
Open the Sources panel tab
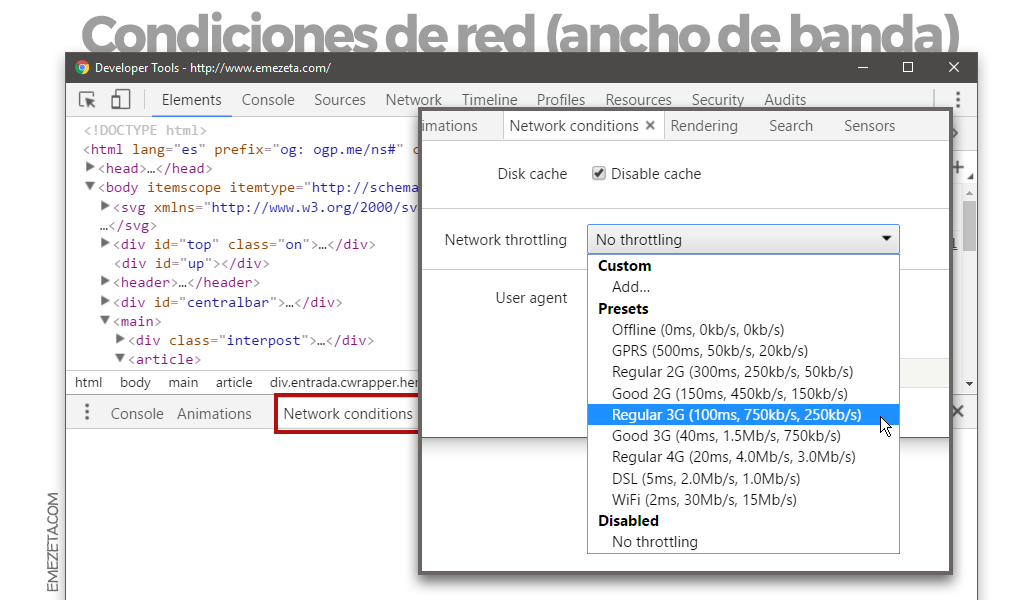tap(340, 100)
